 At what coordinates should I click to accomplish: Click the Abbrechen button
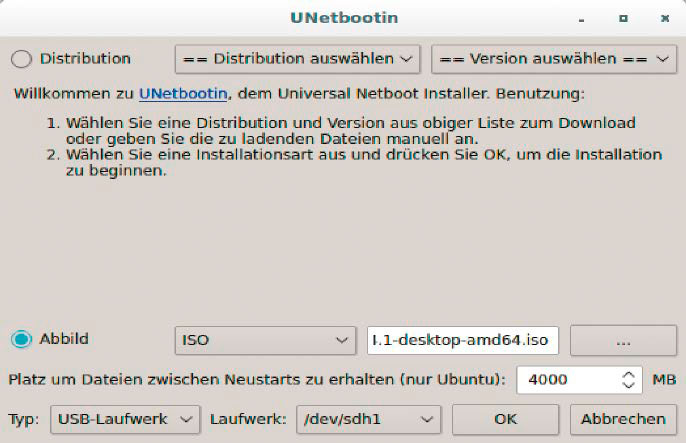coord(623,419)
